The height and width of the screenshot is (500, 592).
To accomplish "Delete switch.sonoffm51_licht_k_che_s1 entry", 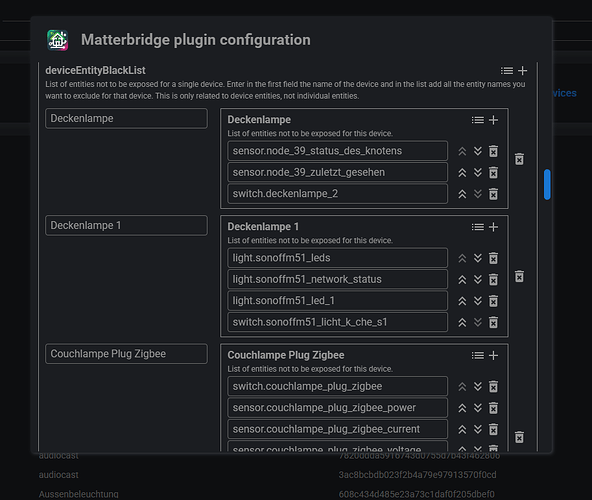I will [493, 323].
